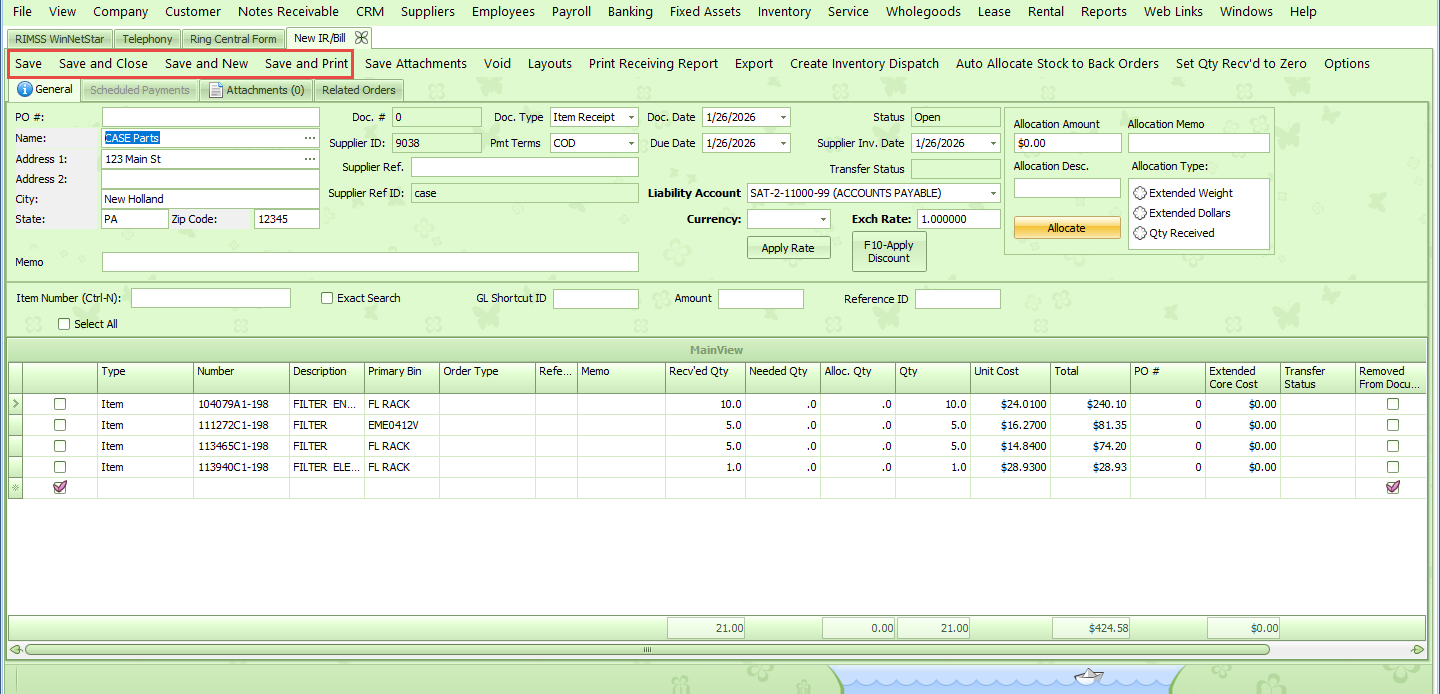Click the F10-Apply Discount button
This screenshot has height=694, width=1440.
coord(889,251)
